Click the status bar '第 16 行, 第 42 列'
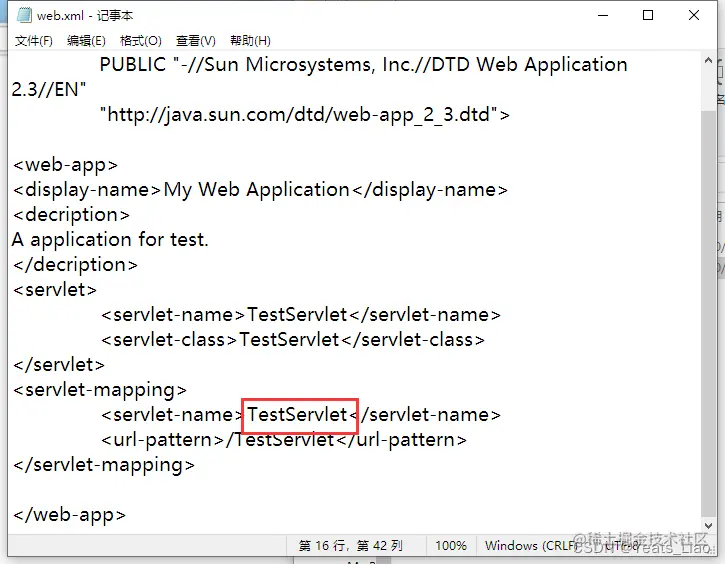Screen dimensions: 725x564 tap(350, 546)
